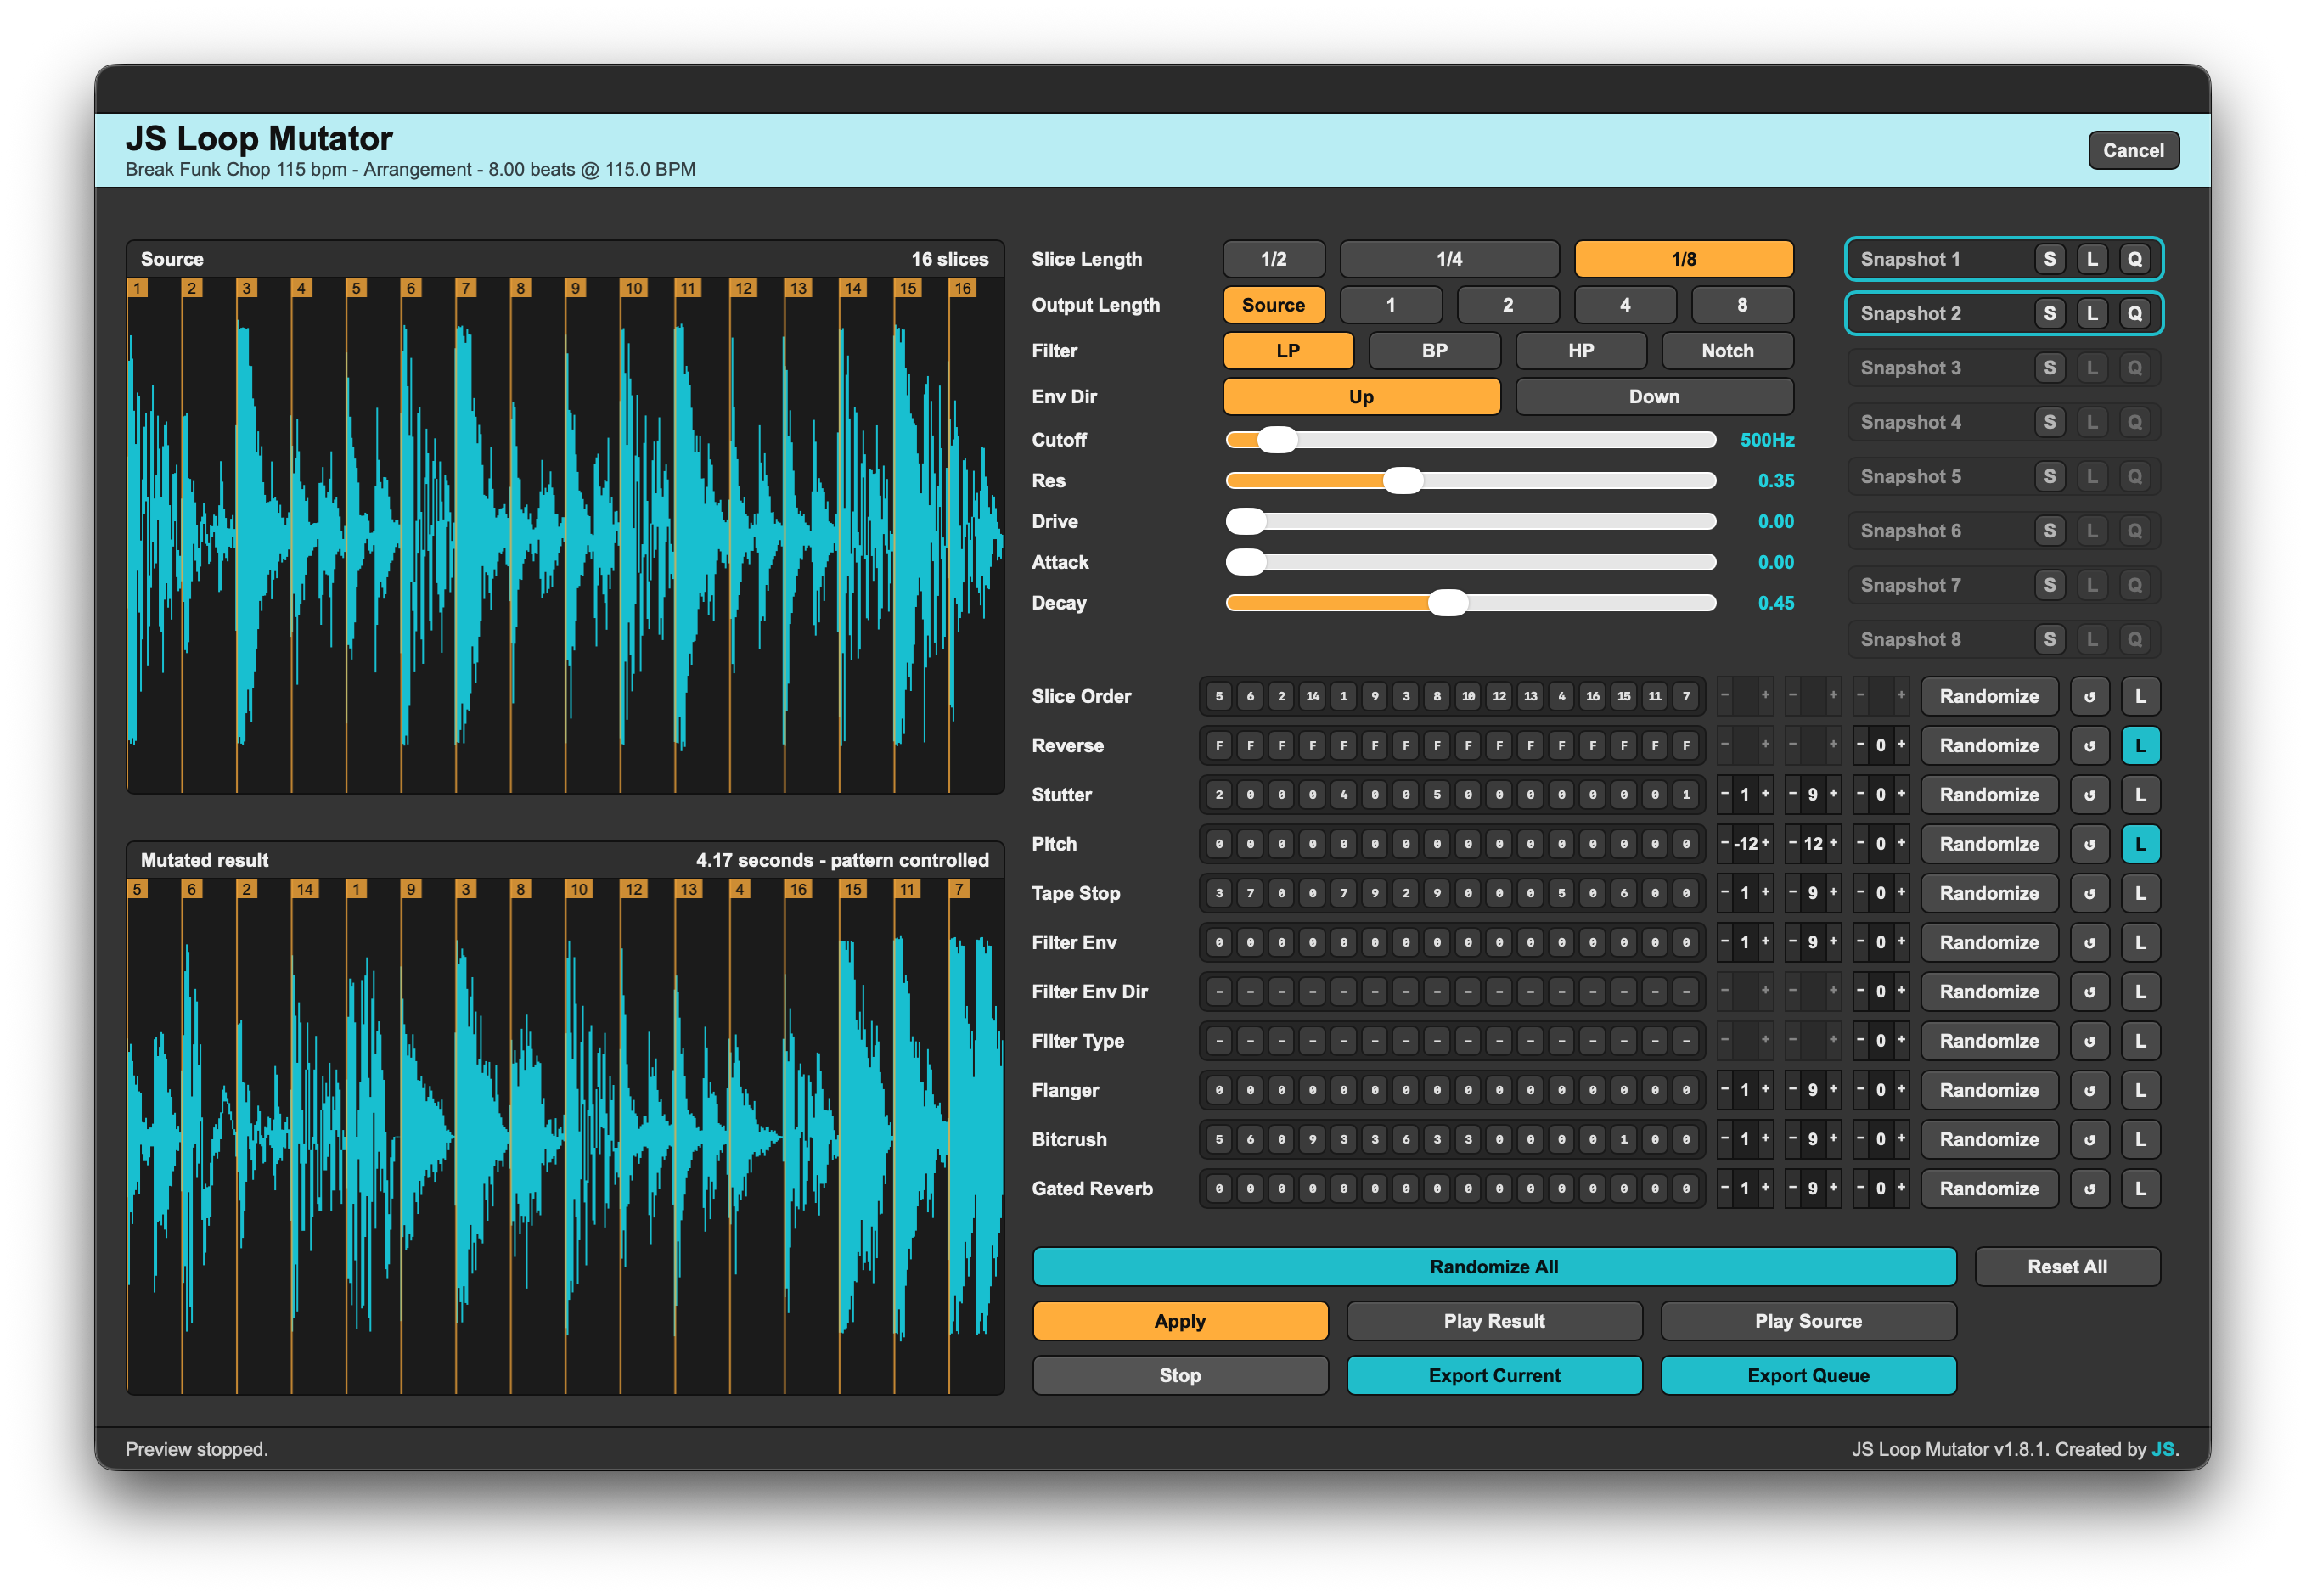Image resolution: width=2306 pixels, height=1596 pixels.
Task: Lock the Gated Reverb row
Action: pos(2140,1189)
